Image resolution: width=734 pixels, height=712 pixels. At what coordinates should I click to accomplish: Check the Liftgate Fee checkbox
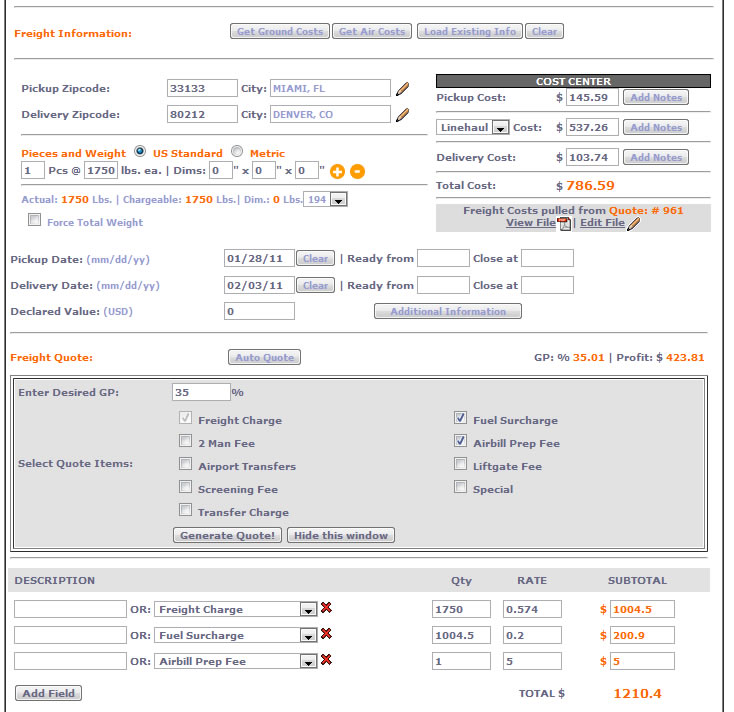460,464
